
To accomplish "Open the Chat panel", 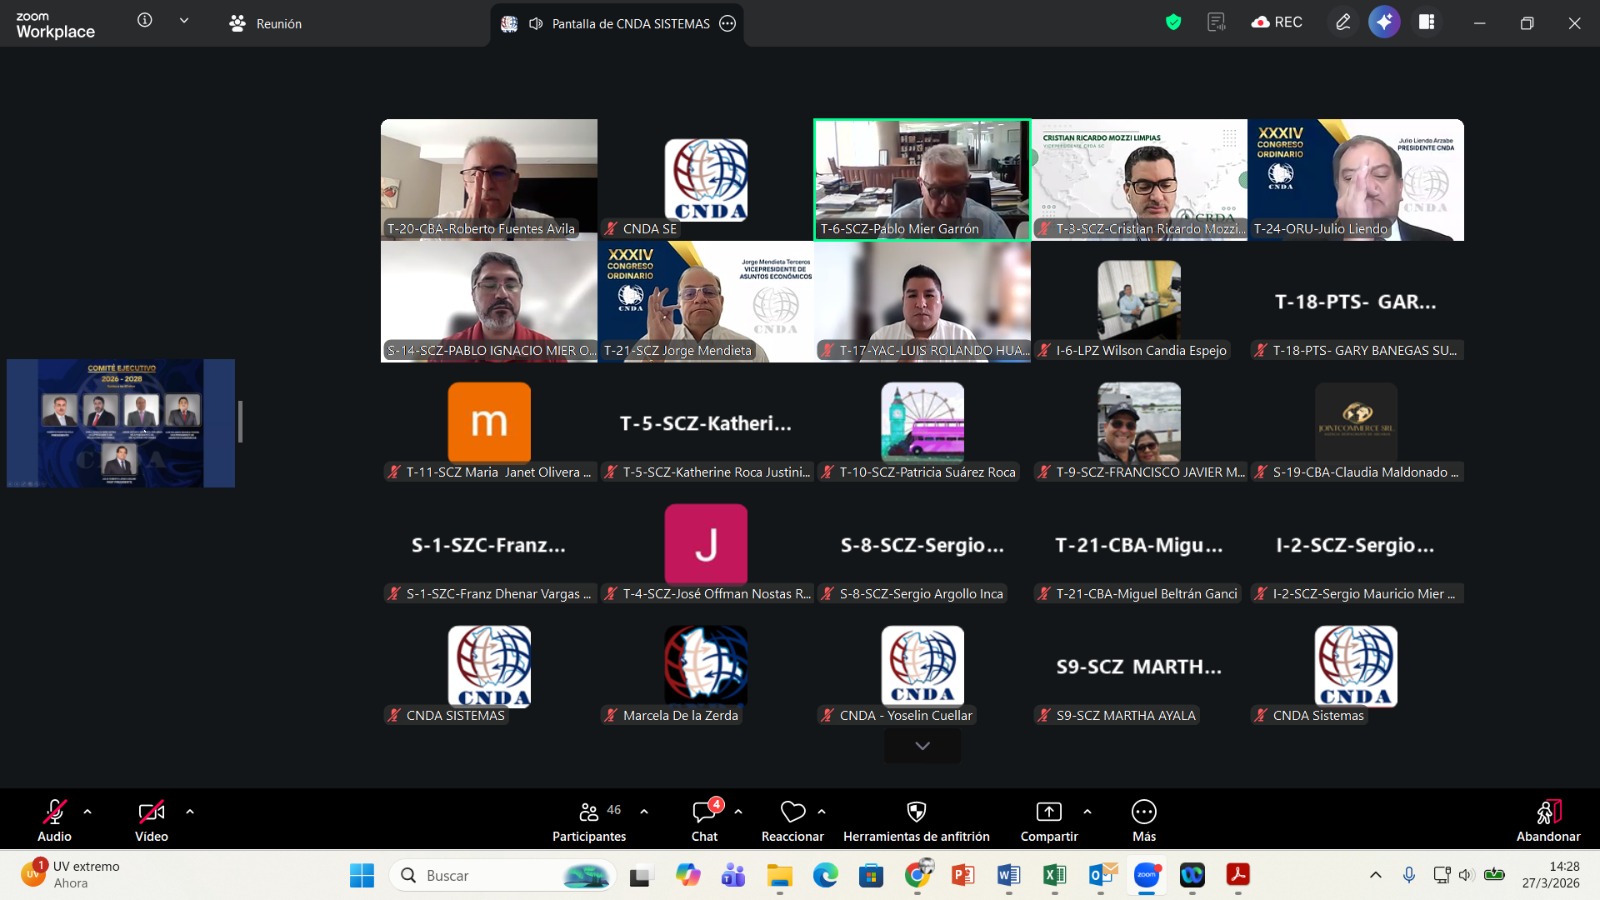I will click(704, 820).
